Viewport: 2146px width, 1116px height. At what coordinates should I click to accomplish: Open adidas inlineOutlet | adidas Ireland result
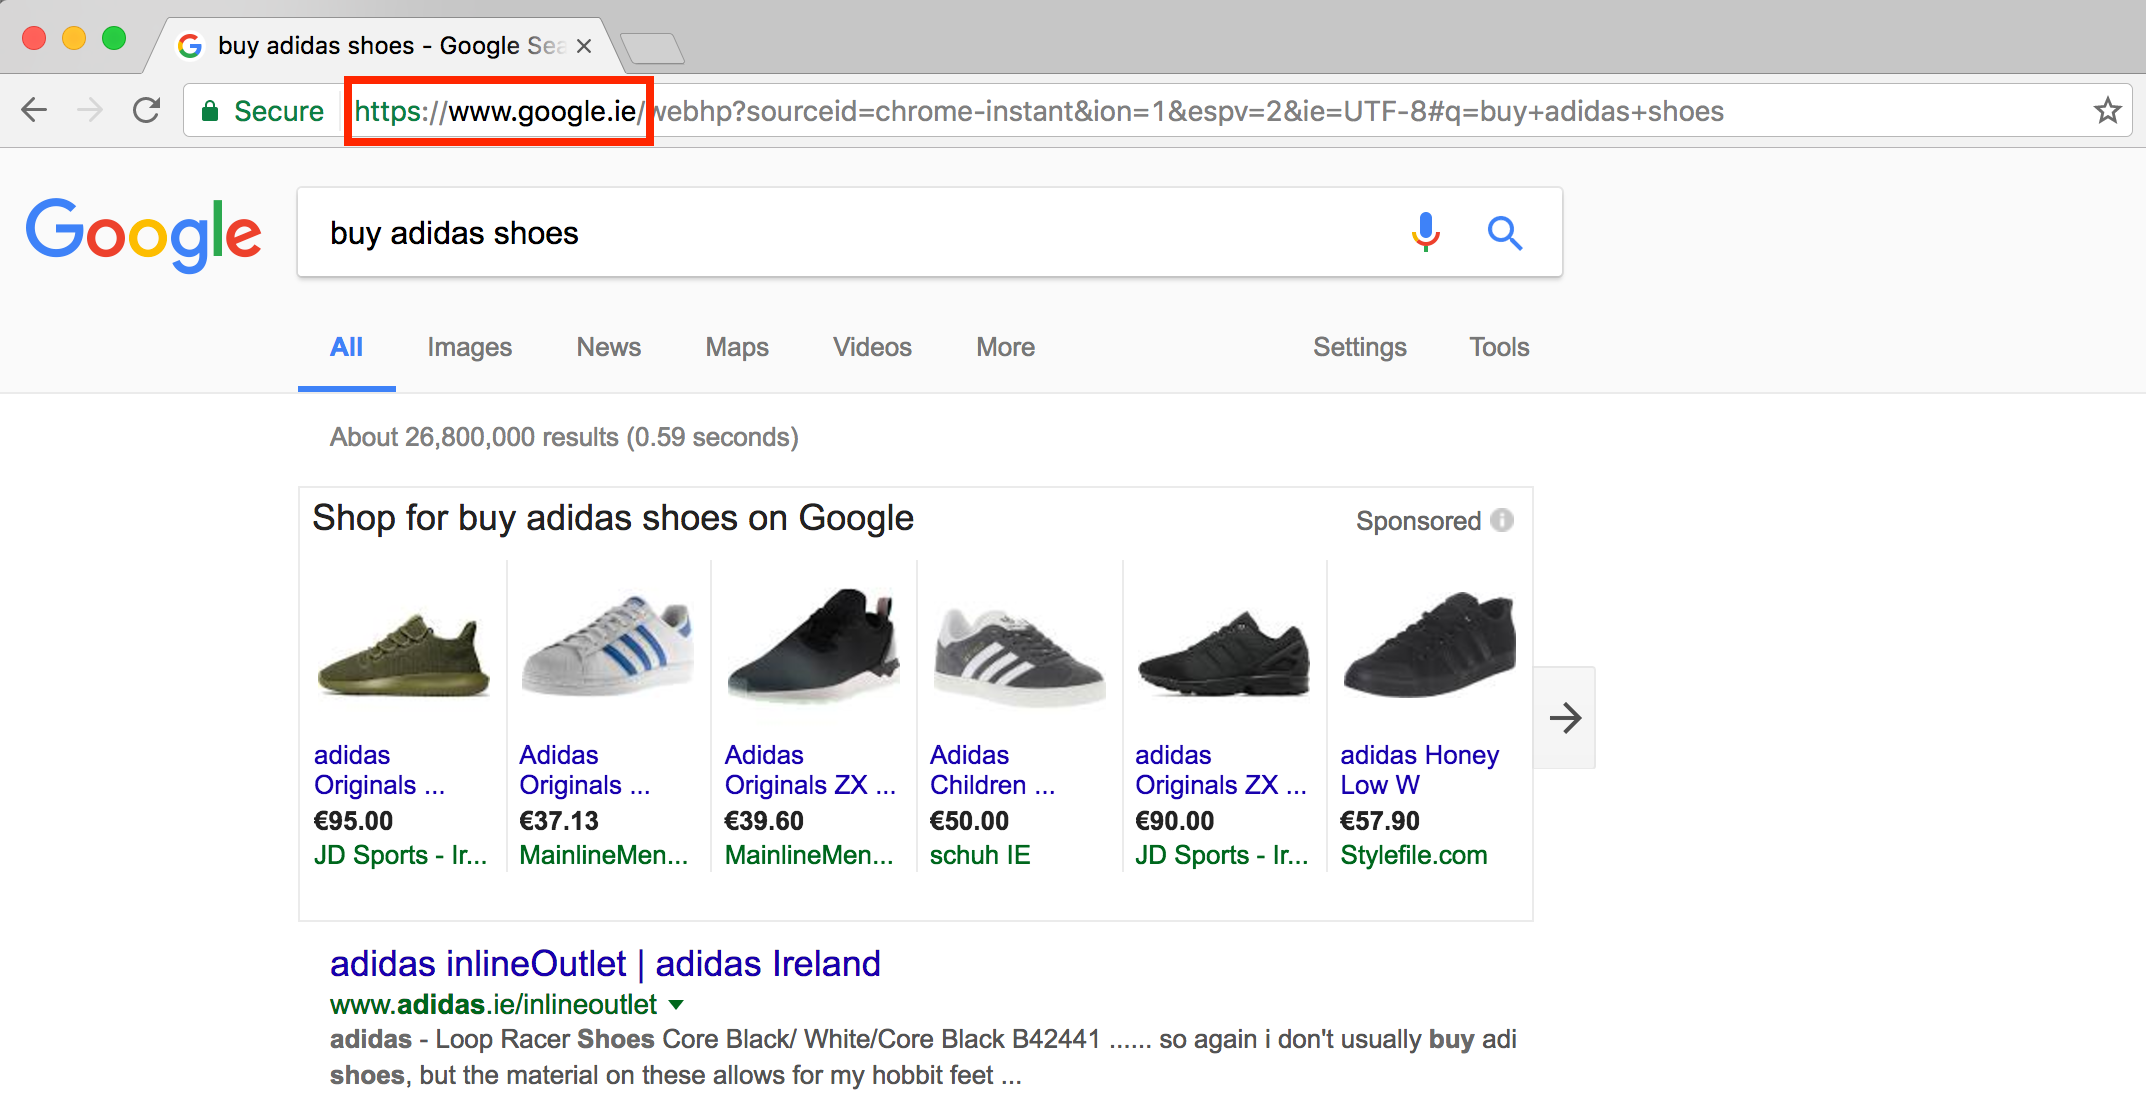(605, 963)
